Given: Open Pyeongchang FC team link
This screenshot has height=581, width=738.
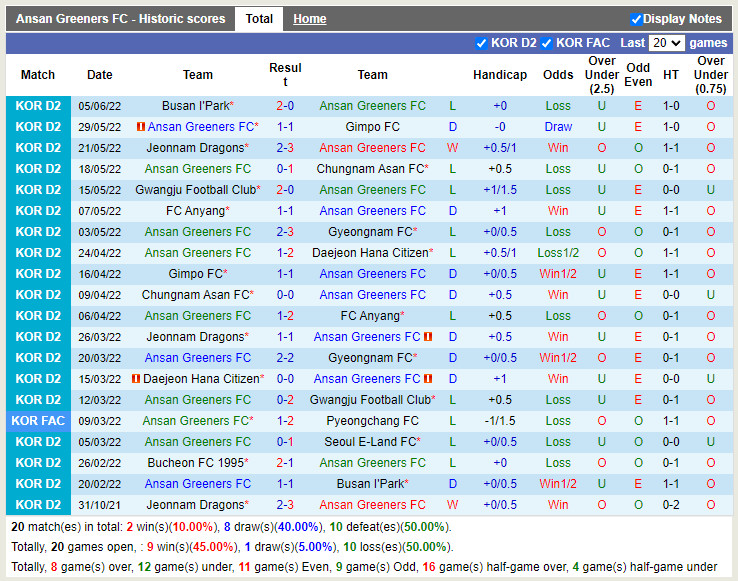Looking at the screenshot, I should [372, 421].
